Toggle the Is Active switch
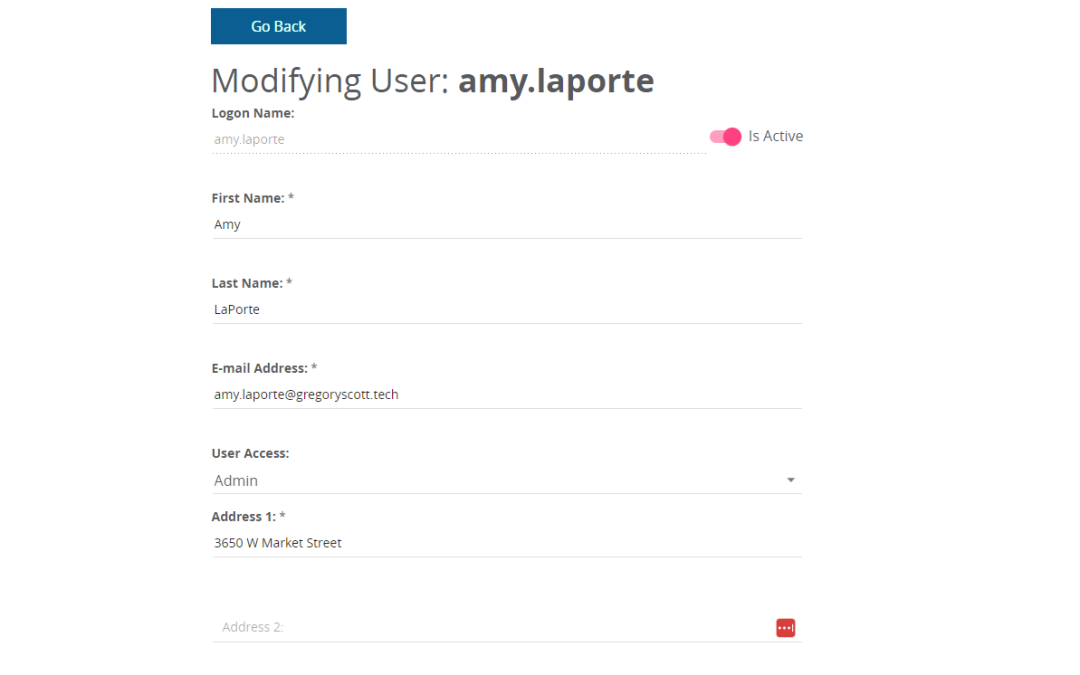Image resolution: width=1080 pixels, height=675 pixels. [x=725, y=137]
